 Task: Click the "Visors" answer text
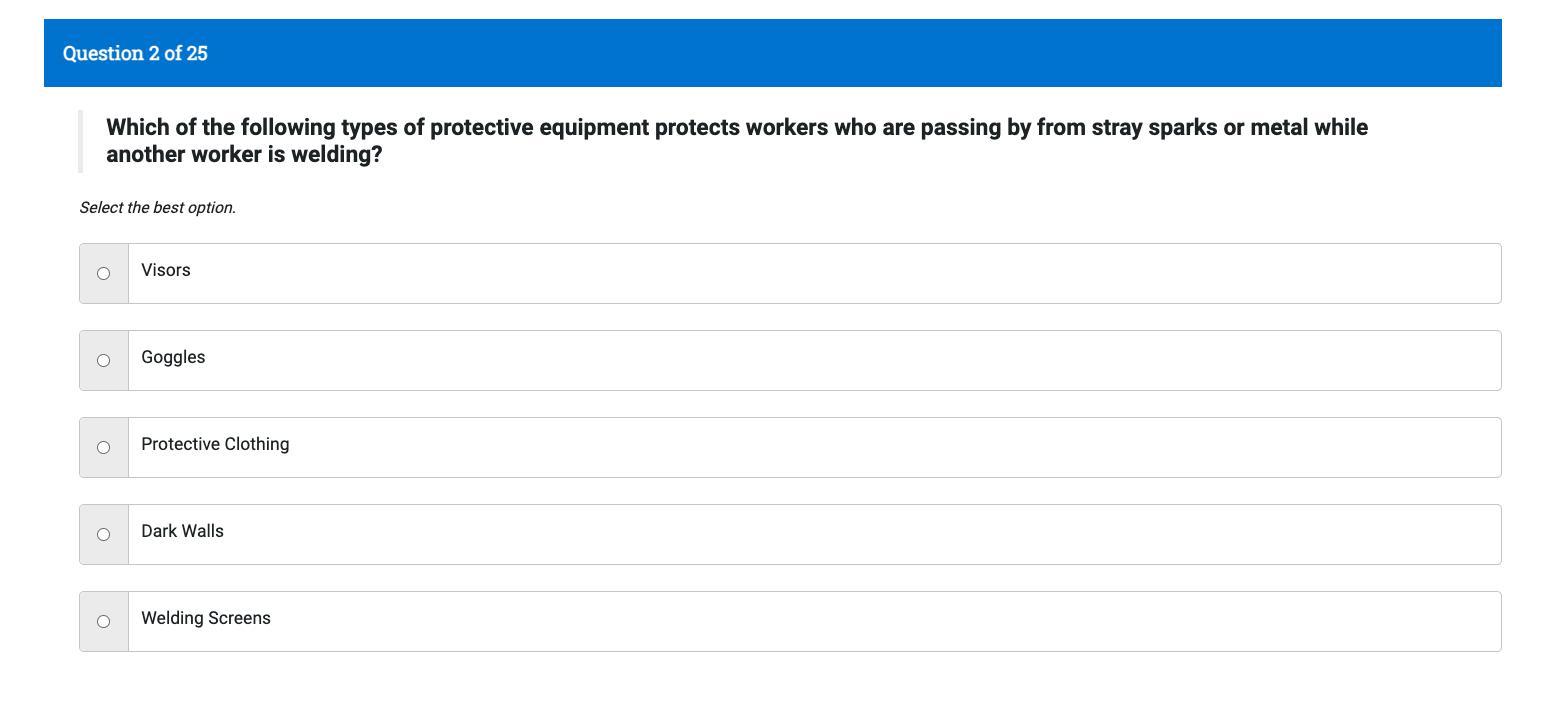click(166, 270)
